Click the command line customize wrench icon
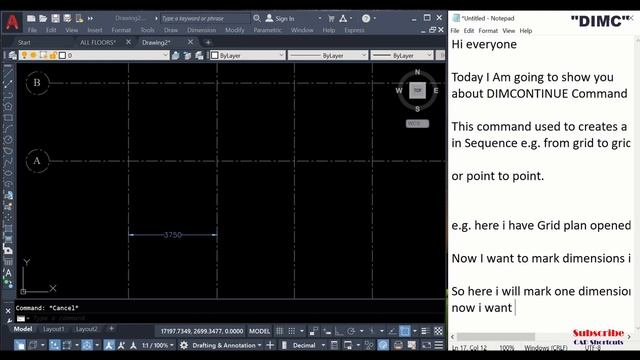 pyautogui.click(x=8, y=320)
